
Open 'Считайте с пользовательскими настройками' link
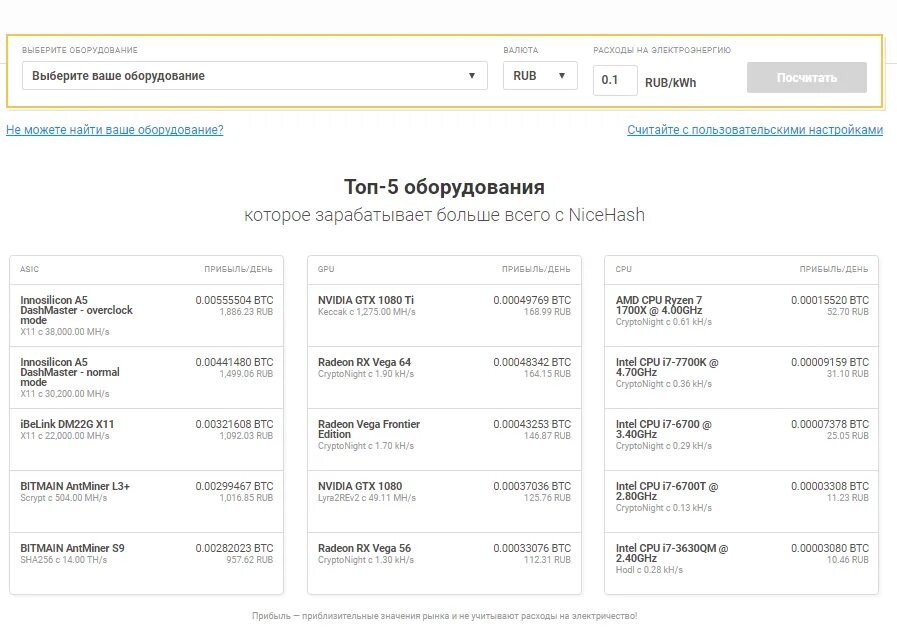tap(755, 130)
